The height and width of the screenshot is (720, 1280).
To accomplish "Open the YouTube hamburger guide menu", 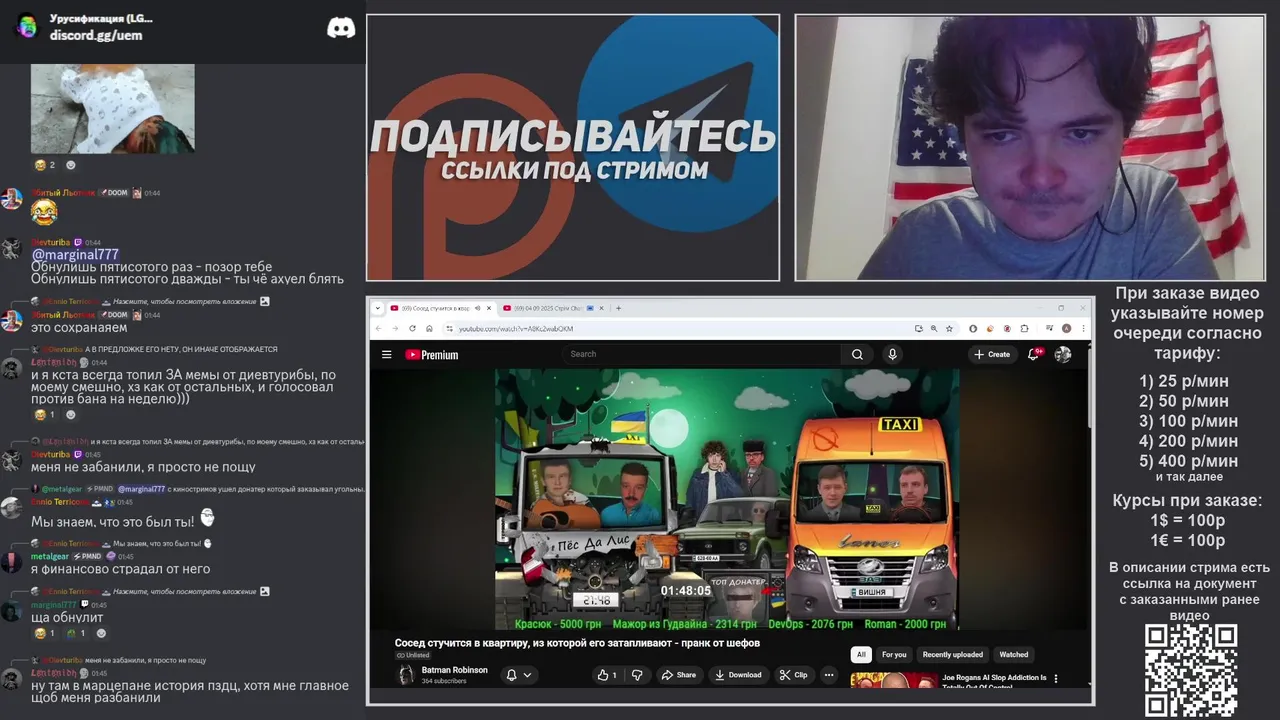I will [386, 354].
